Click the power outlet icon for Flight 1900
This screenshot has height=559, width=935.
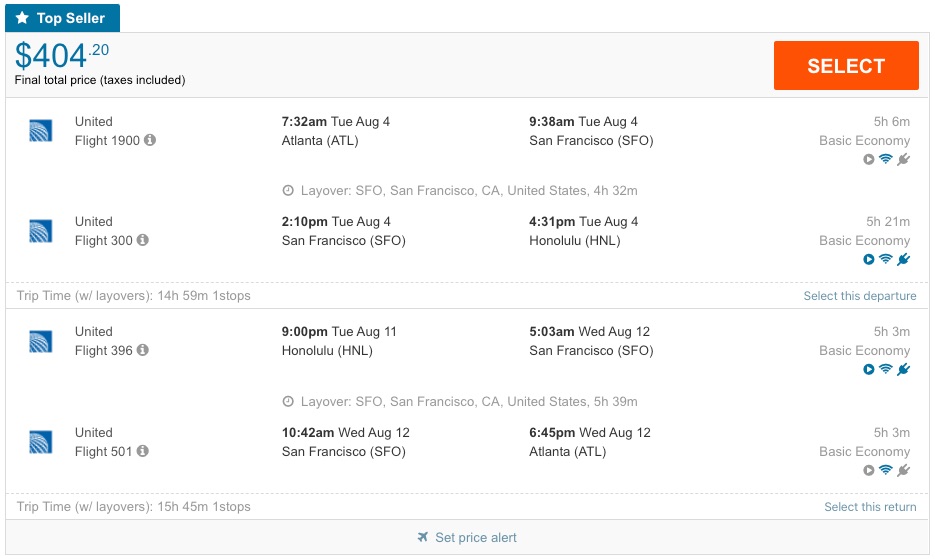[x=904, y=160]
